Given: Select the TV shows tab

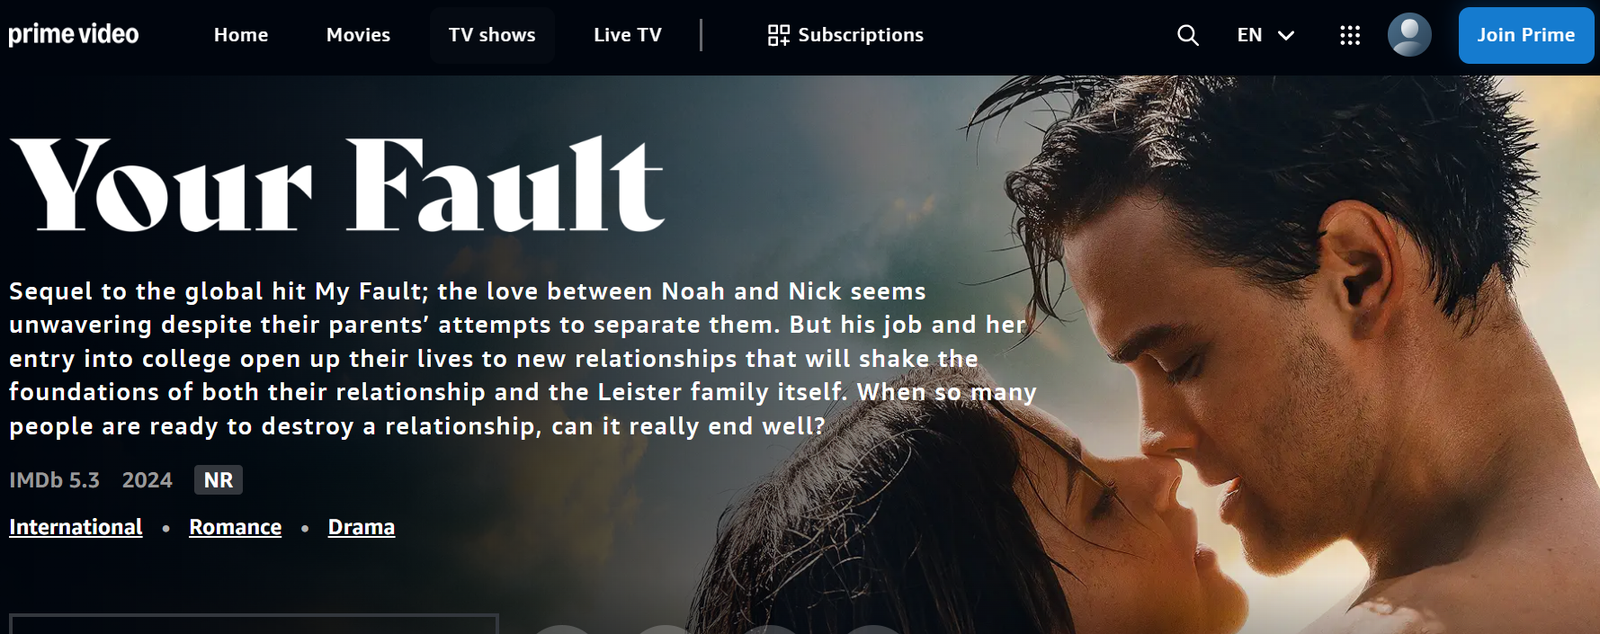Looking at the screenshot, I should click(x=492, y=35).
